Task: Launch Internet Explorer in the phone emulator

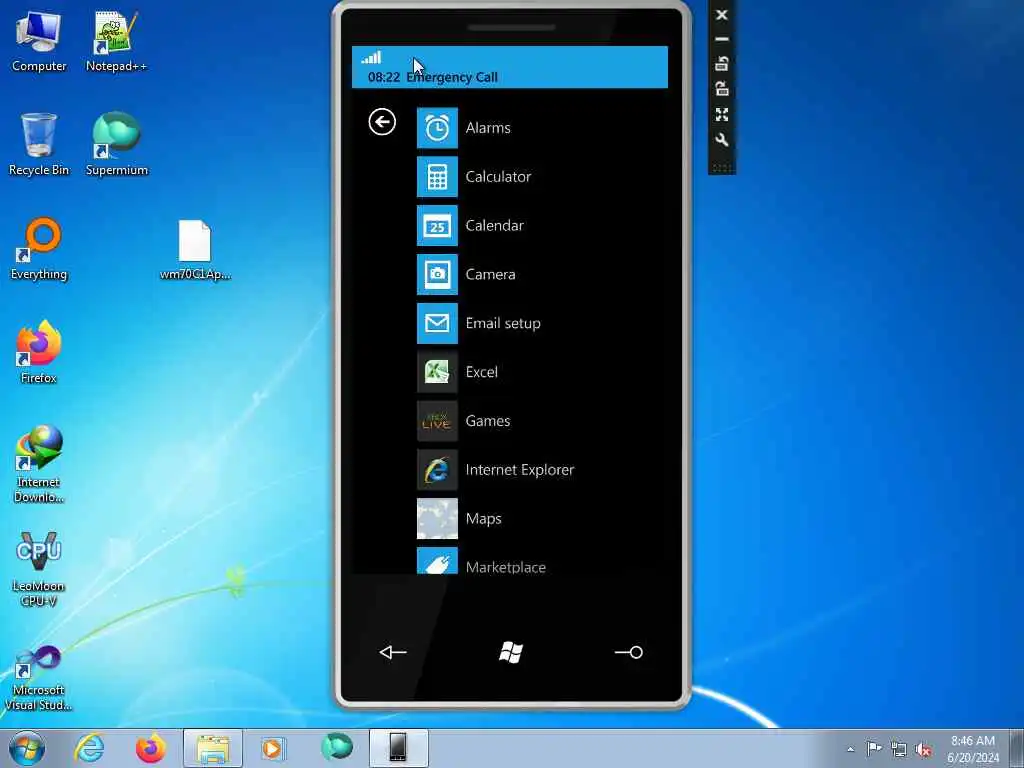Action: [437, 470]
